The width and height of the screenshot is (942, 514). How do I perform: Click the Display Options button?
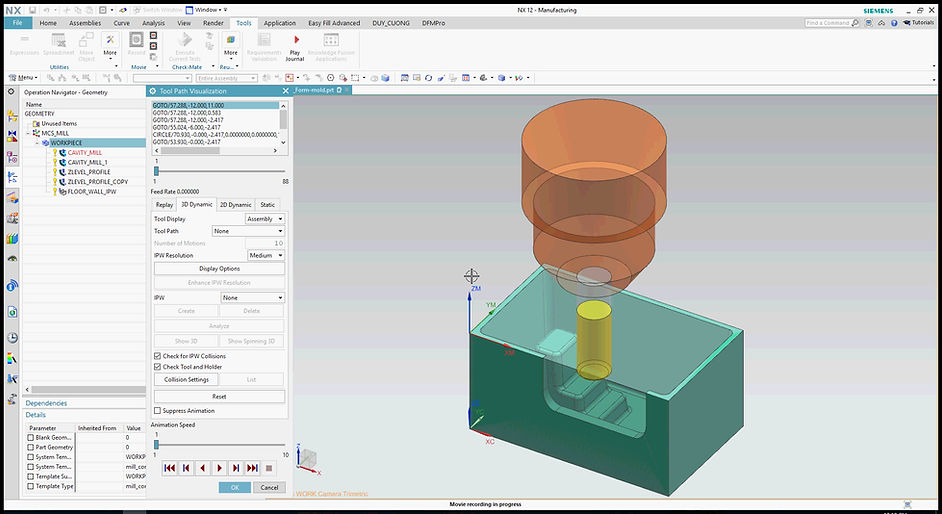point(219,269)
